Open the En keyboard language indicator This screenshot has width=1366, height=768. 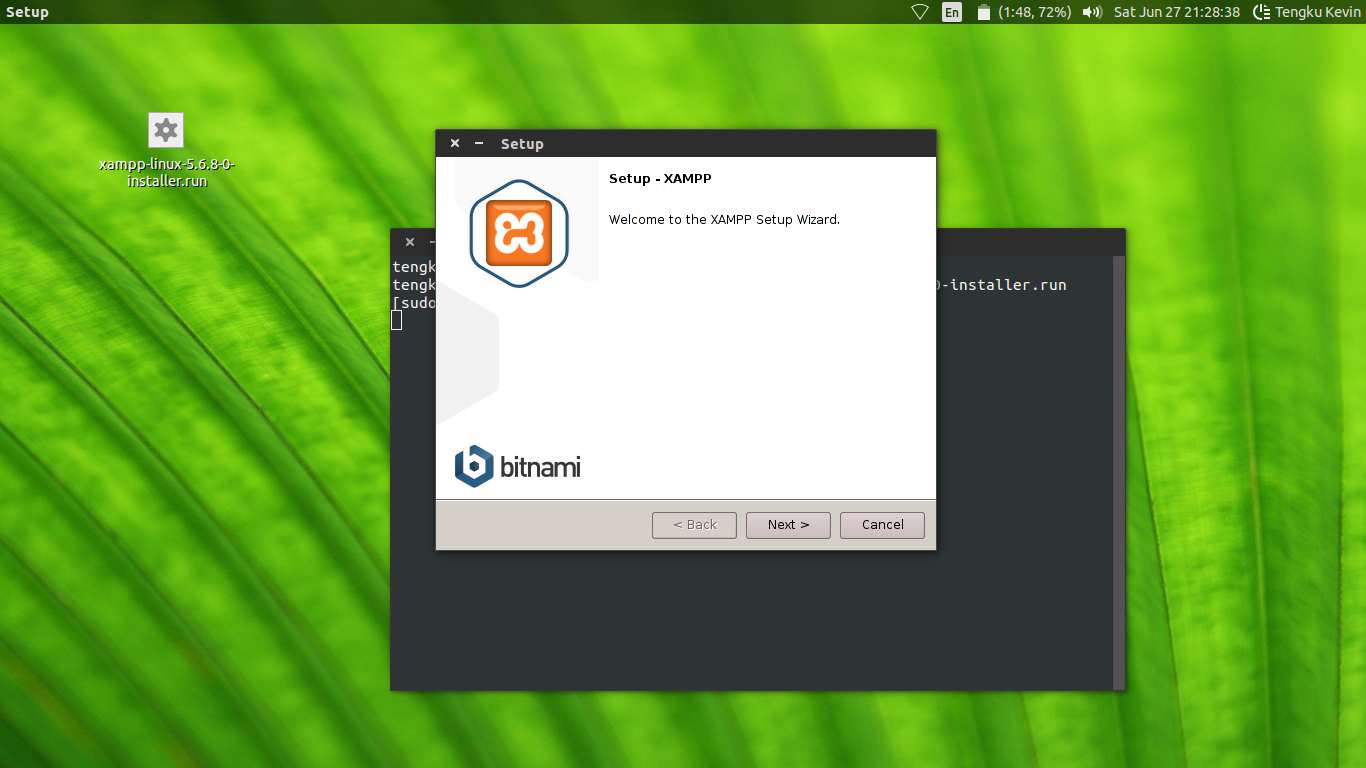[952, 12]
